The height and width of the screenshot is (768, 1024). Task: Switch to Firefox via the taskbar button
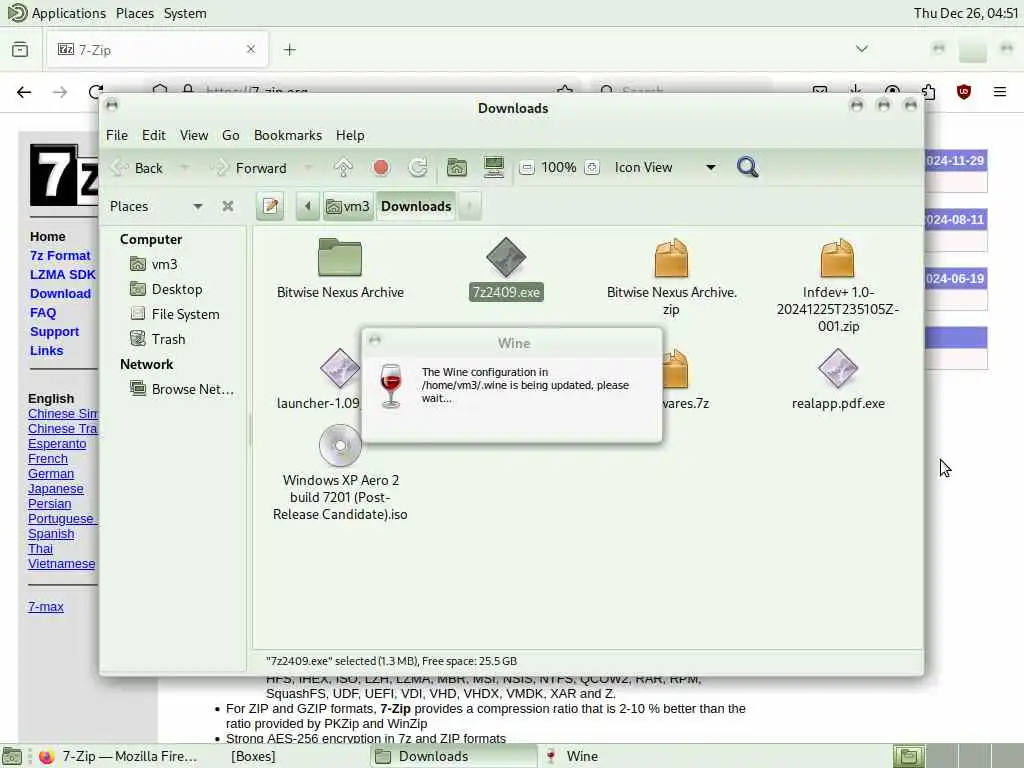(x=119, y=756)
